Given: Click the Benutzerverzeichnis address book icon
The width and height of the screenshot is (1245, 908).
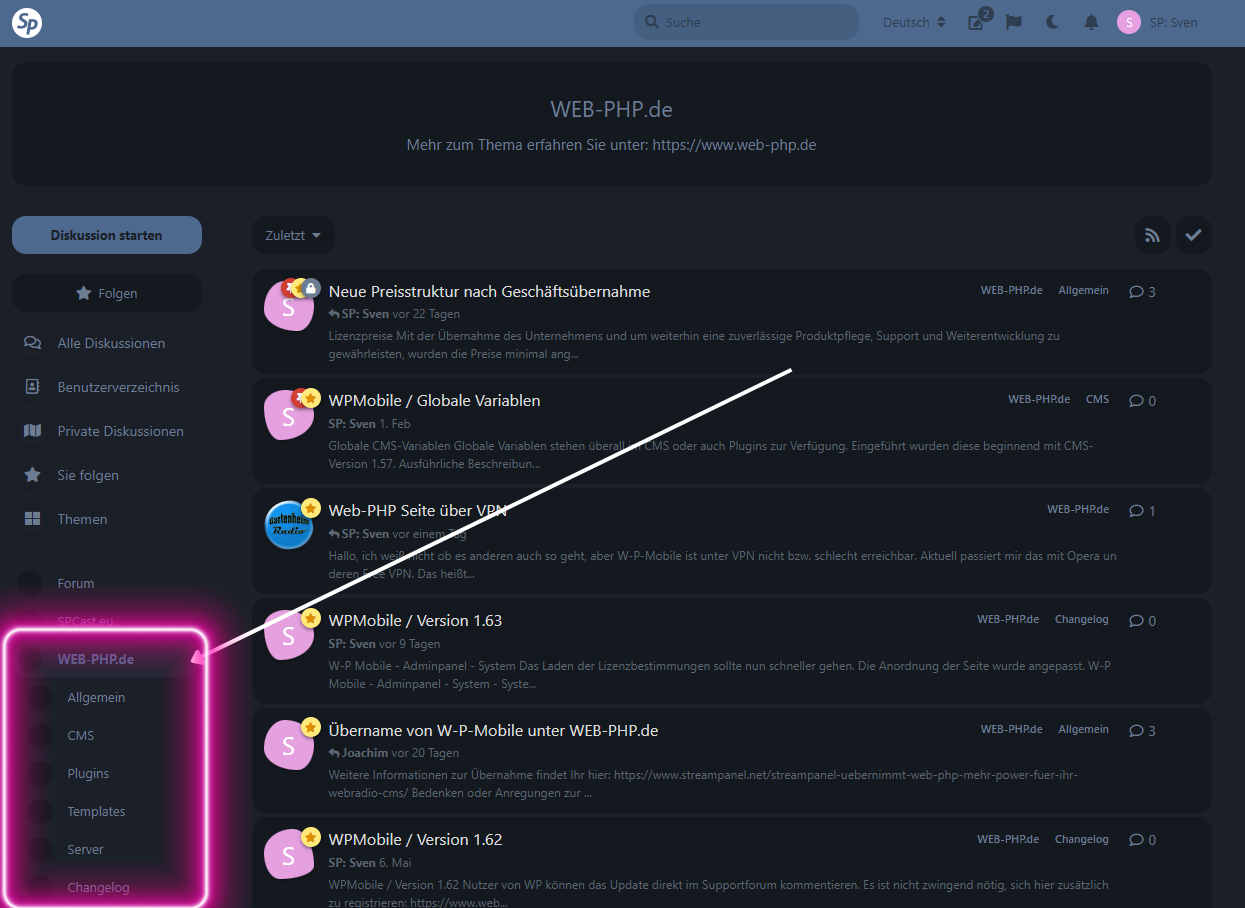Looking at the screenshot, I should click(x=33, y=387).
